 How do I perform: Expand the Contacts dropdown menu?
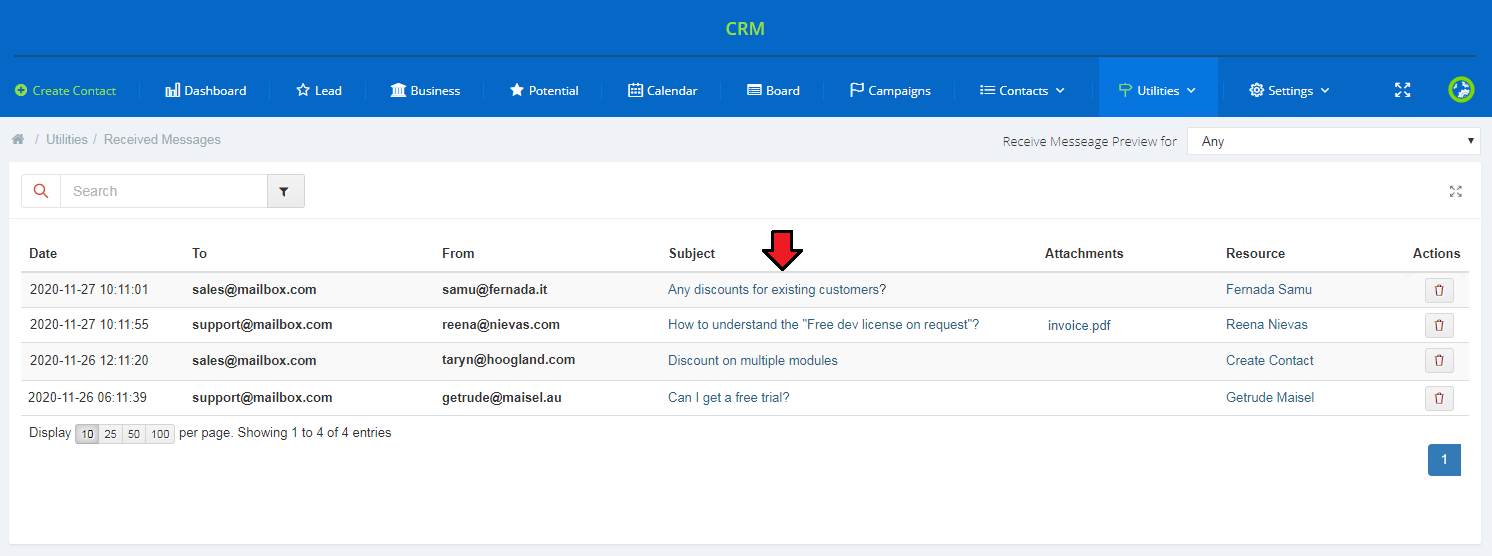(1022, 90)
